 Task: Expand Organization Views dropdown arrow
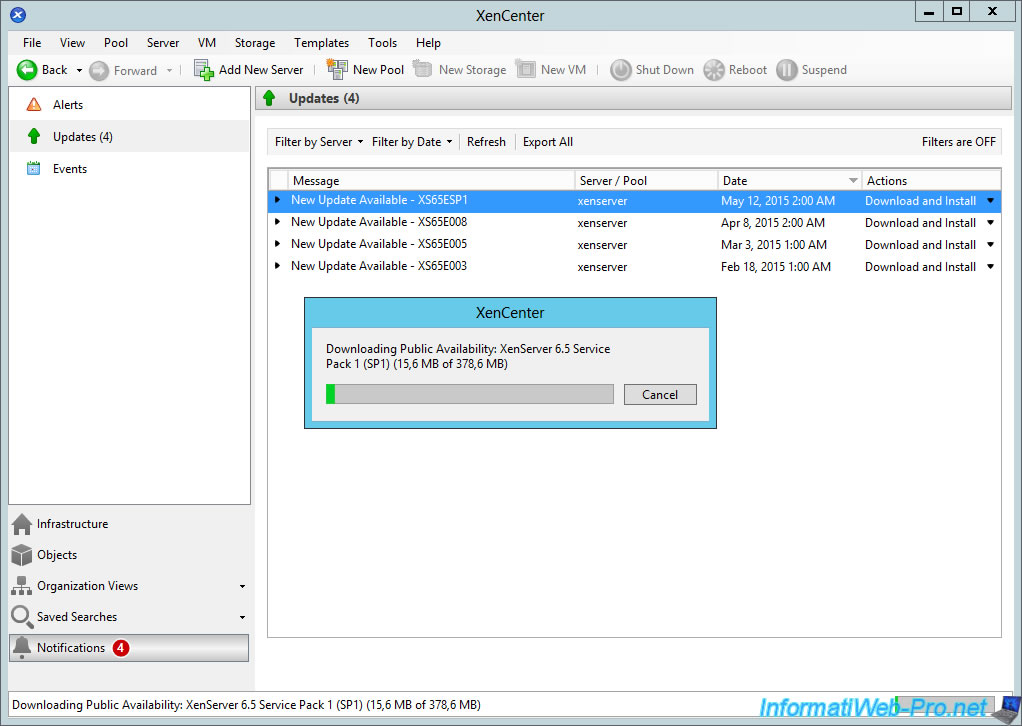(242, 587)
